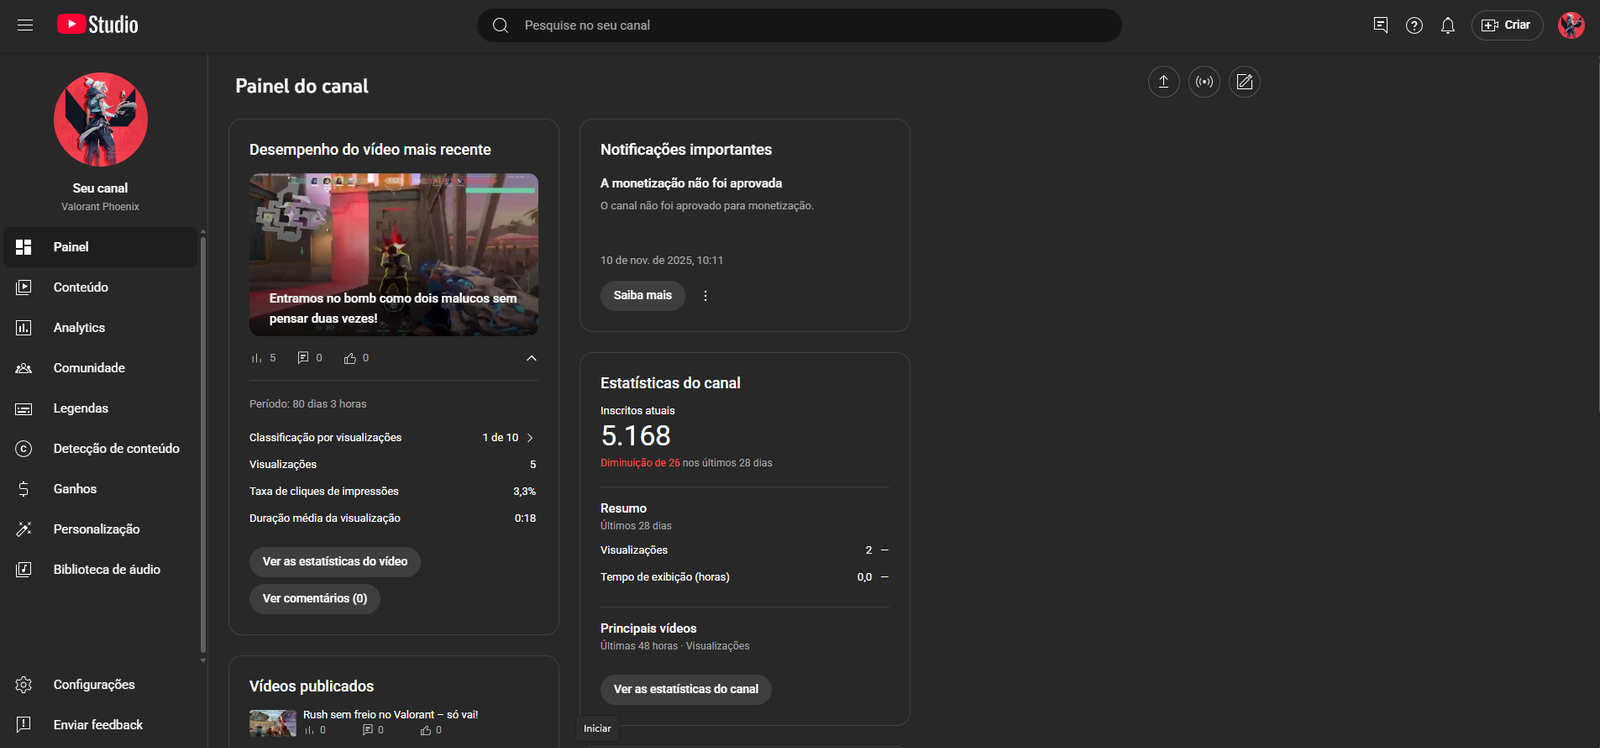The width and height of the screenshot is (1600, 748).
Task: Click the go live broadcast icon
Action: click(x=1204, y=82)
